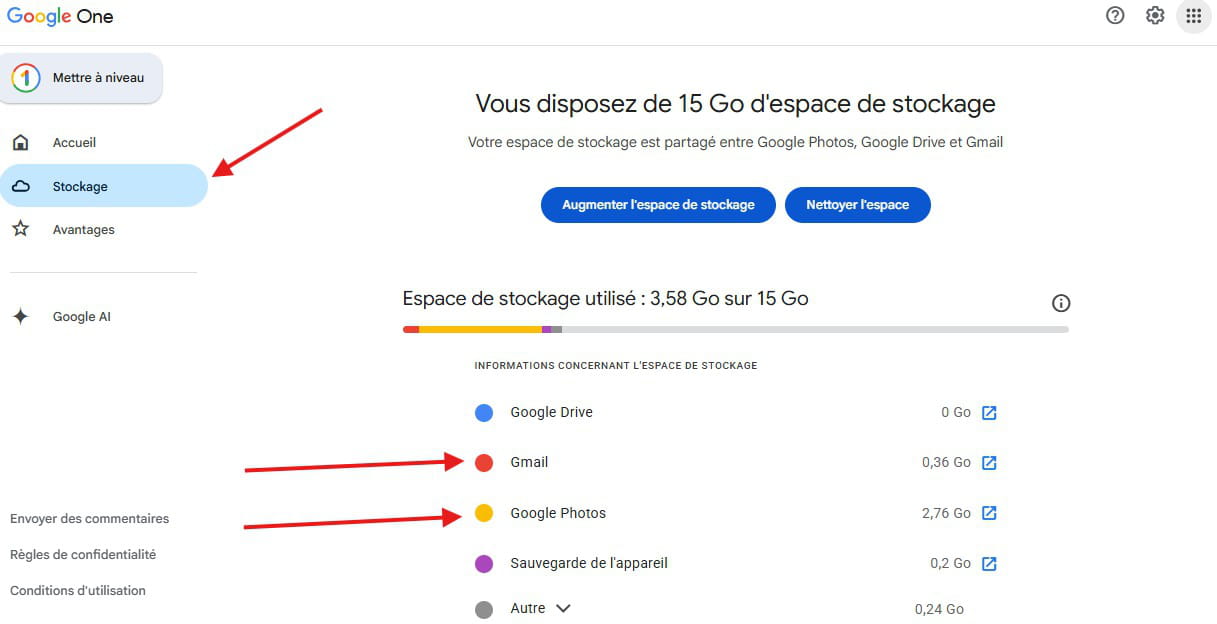Image resolution: width=1217 pixels, height=624 pixels.
Task: Open Règles de confidentialité link
Action: [83, 555]
